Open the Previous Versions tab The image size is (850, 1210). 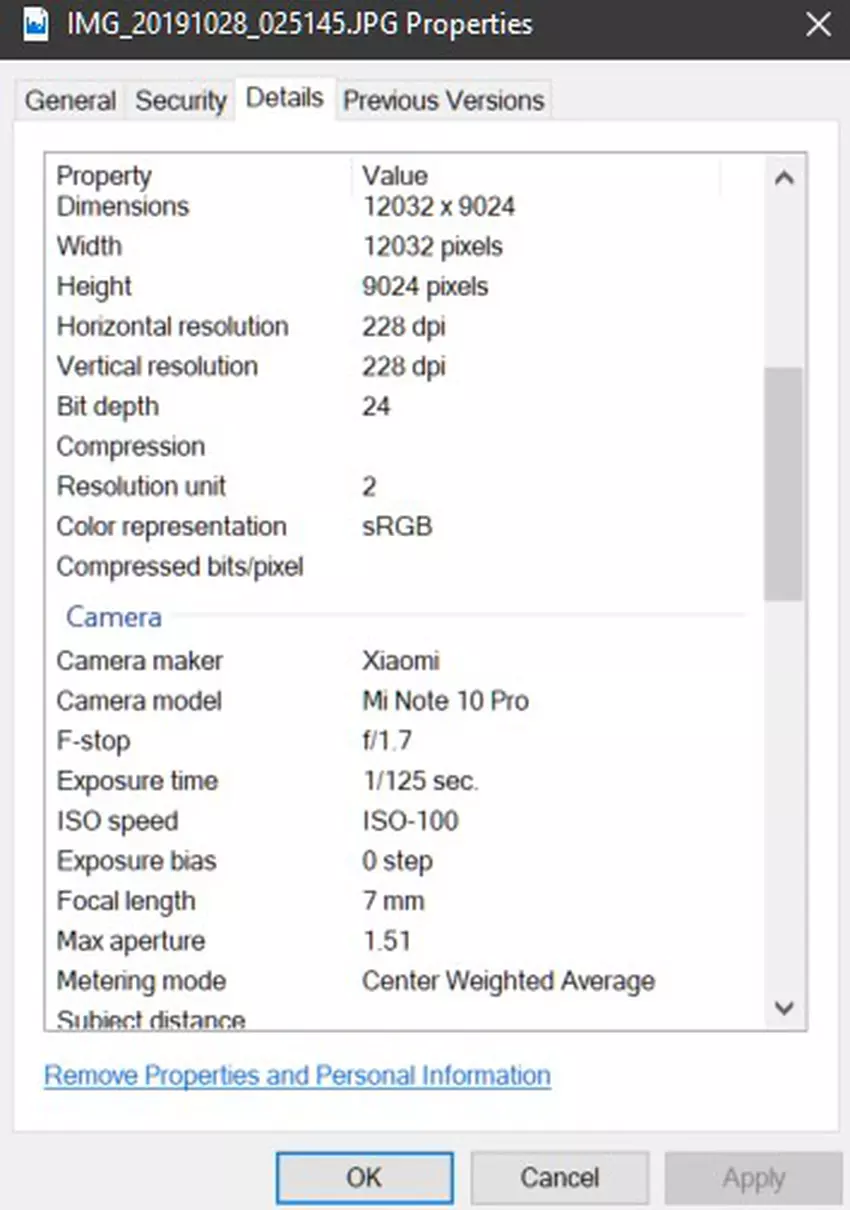(x=443, y=101)
